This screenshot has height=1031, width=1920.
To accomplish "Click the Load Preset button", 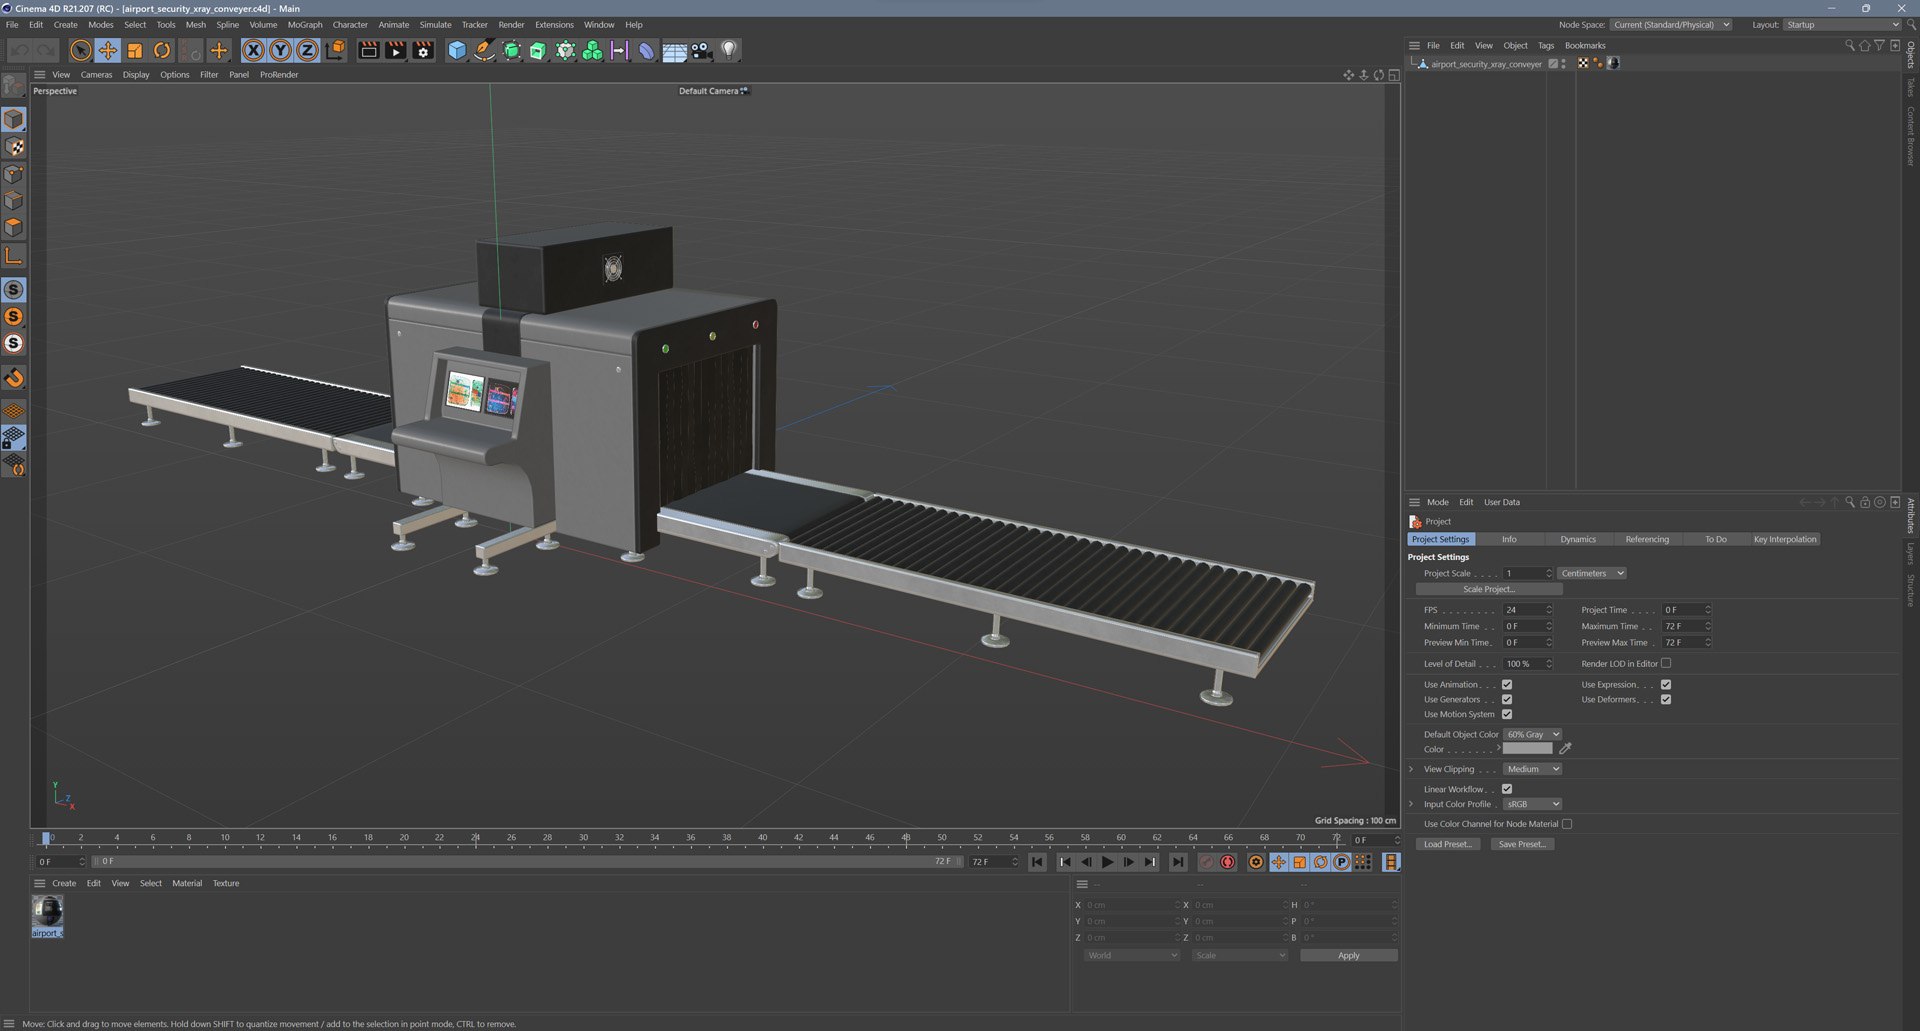I will 1447,844.
